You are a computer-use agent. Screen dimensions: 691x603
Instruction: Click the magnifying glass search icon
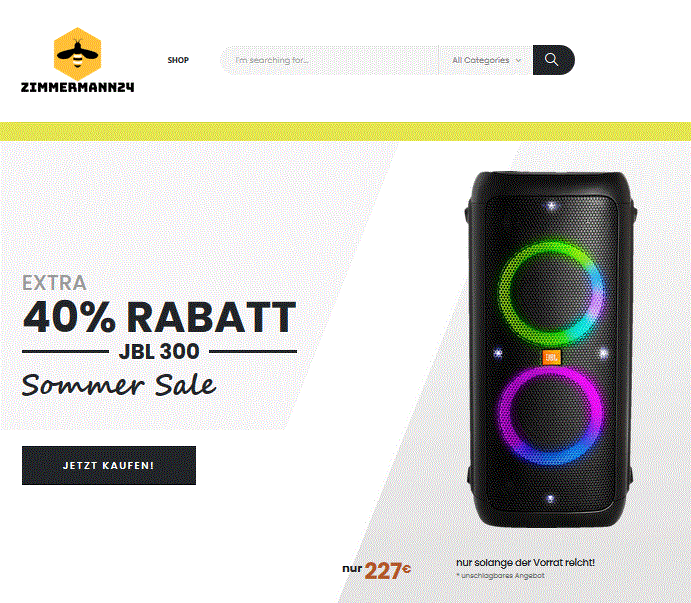(551, 60)
